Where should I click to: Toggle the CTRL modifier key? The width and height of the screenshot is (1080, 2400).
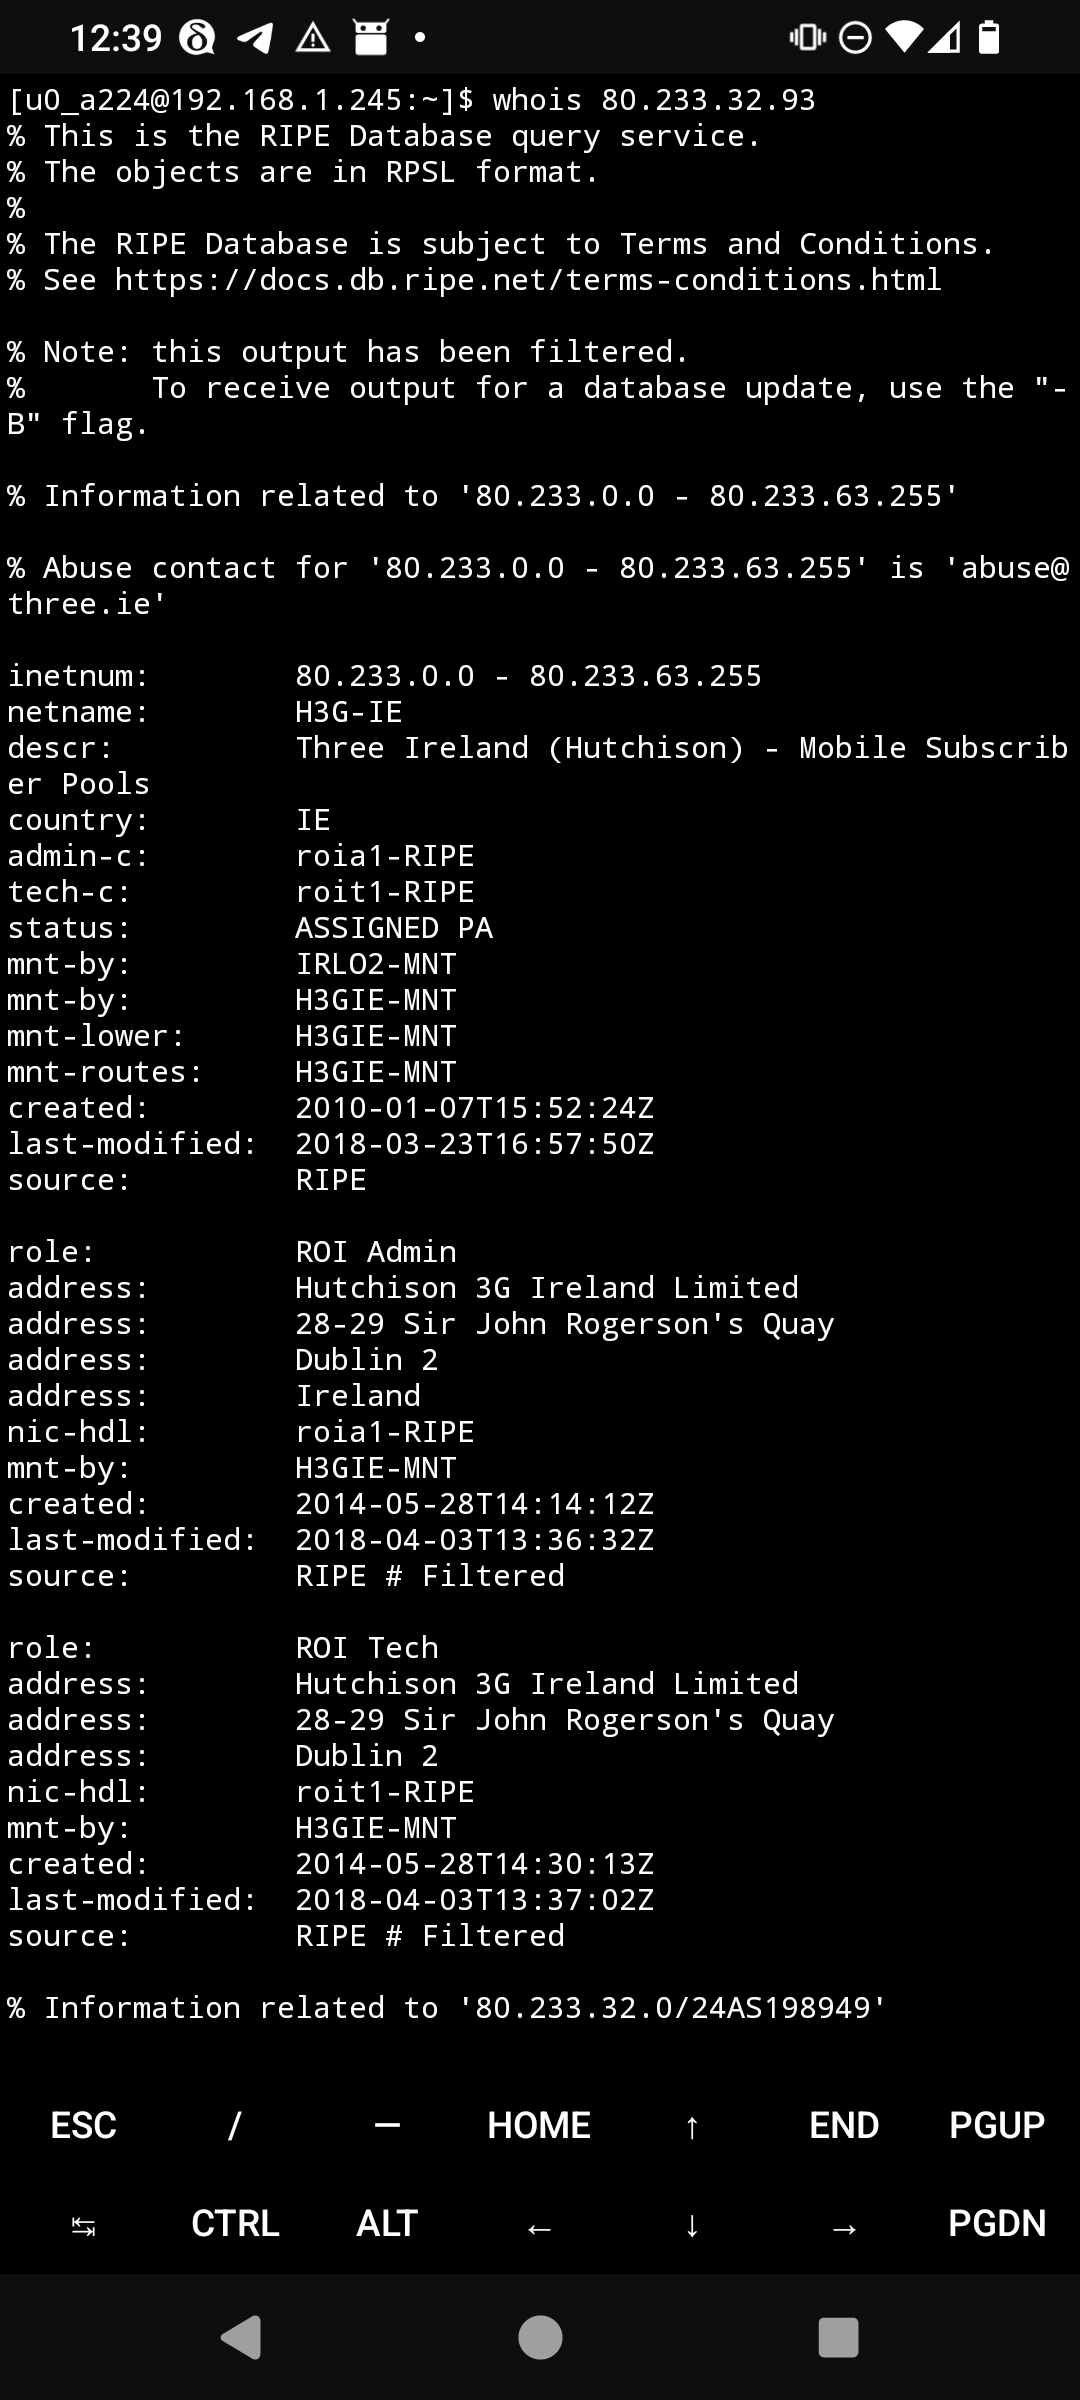235,2225
